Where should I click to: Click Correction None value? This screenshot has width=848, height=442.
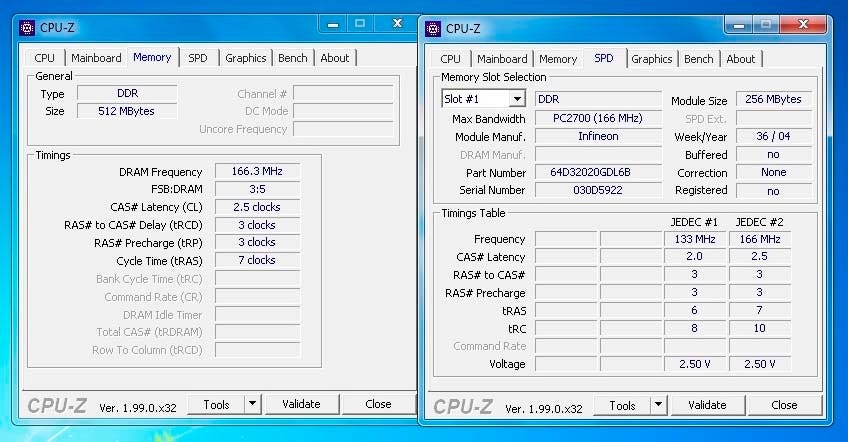(773, 172)
